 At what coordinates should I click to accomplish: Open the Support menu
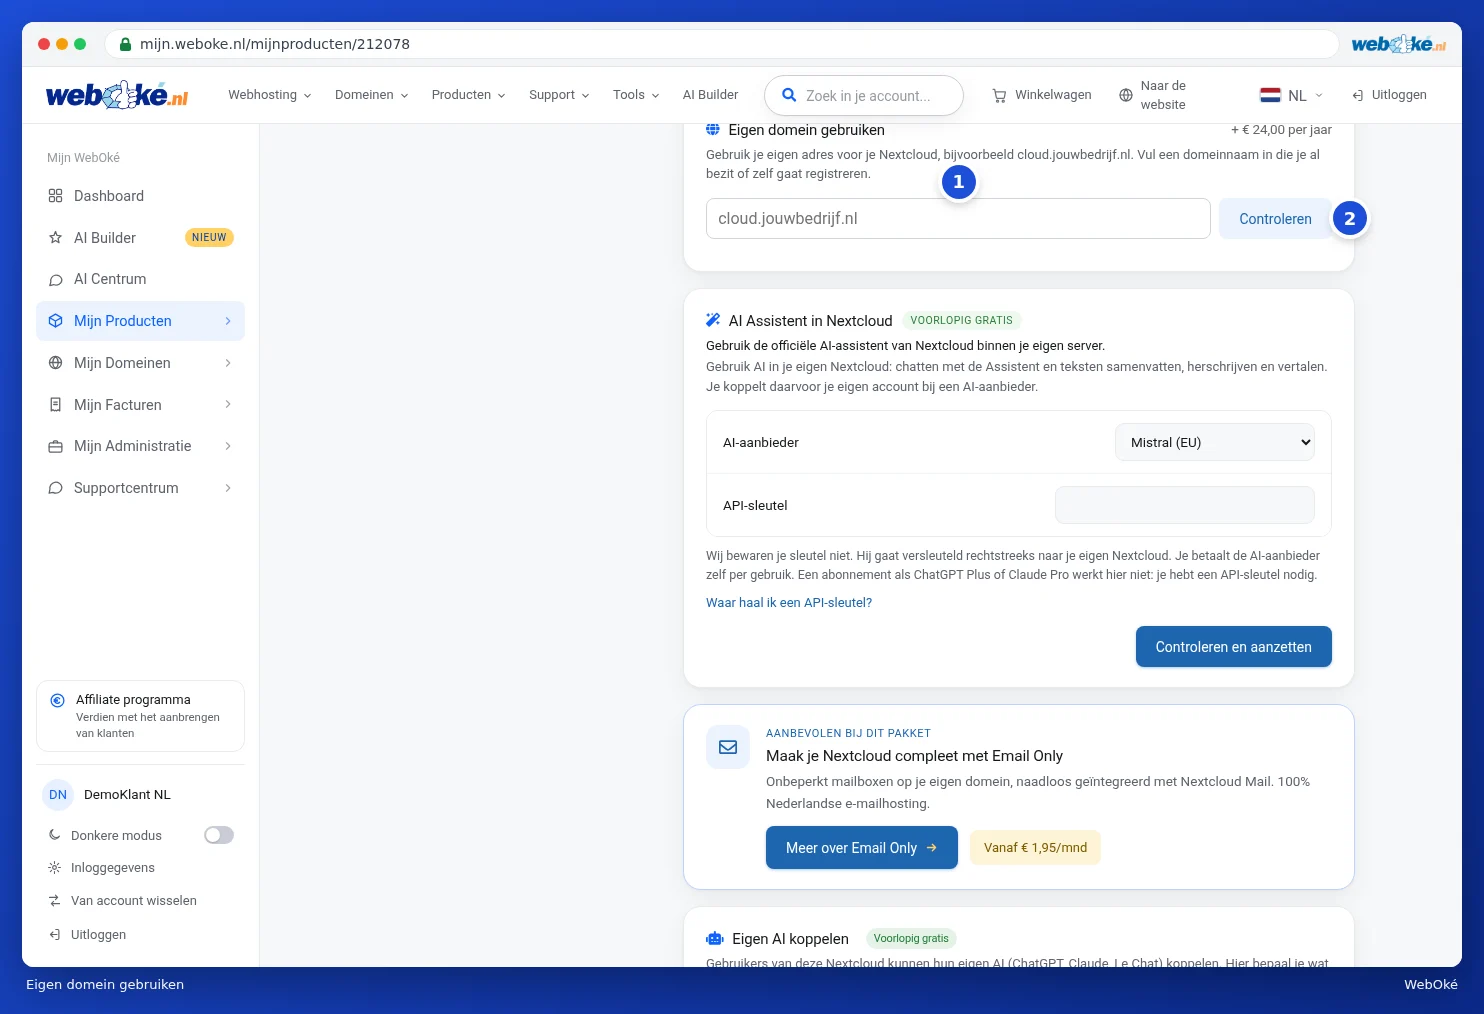(559, 95)
